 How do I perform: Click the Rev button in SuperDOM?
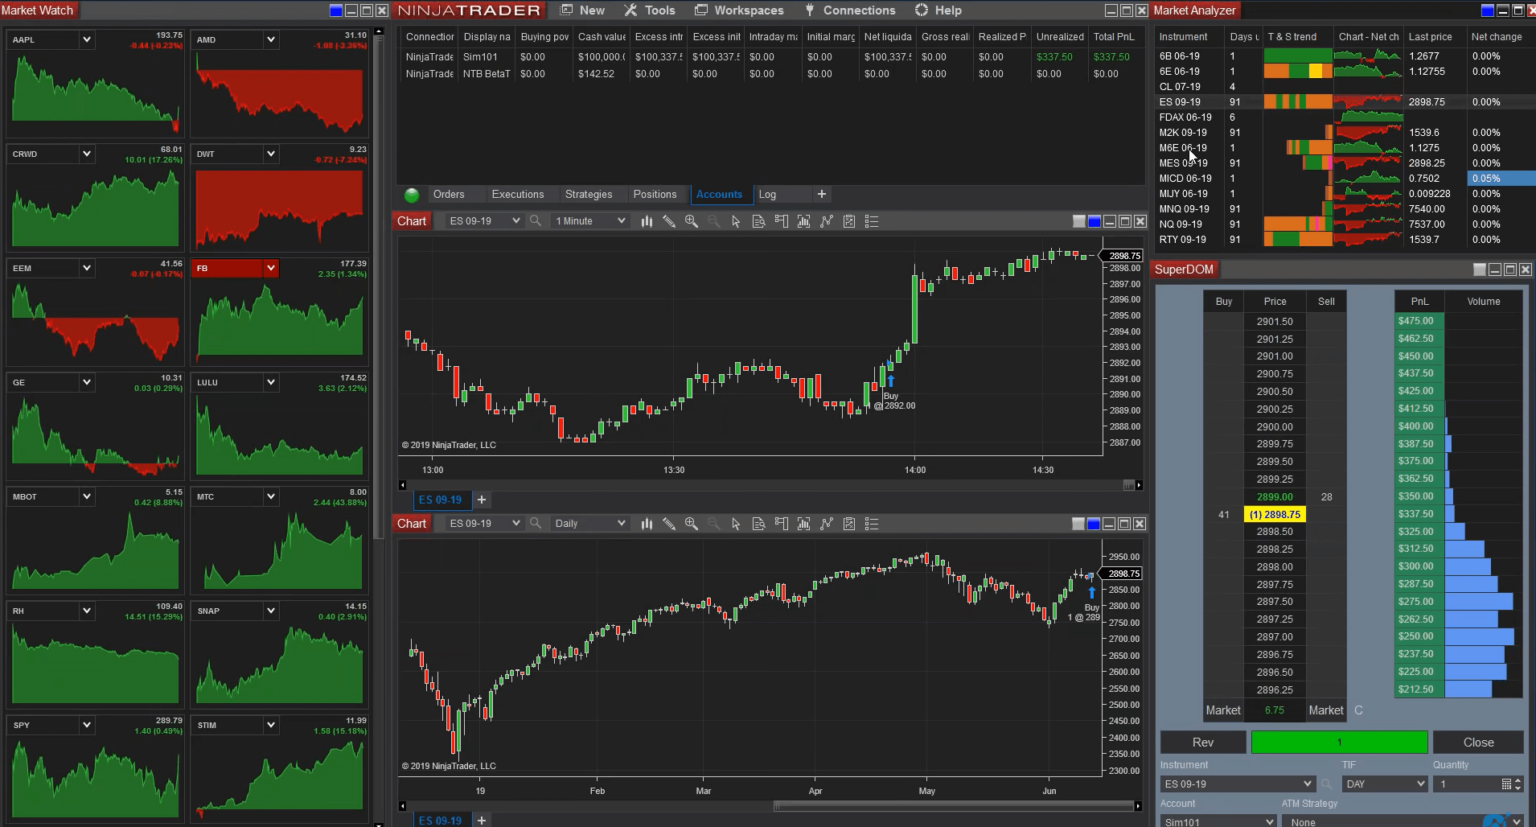pos(1203,742)
